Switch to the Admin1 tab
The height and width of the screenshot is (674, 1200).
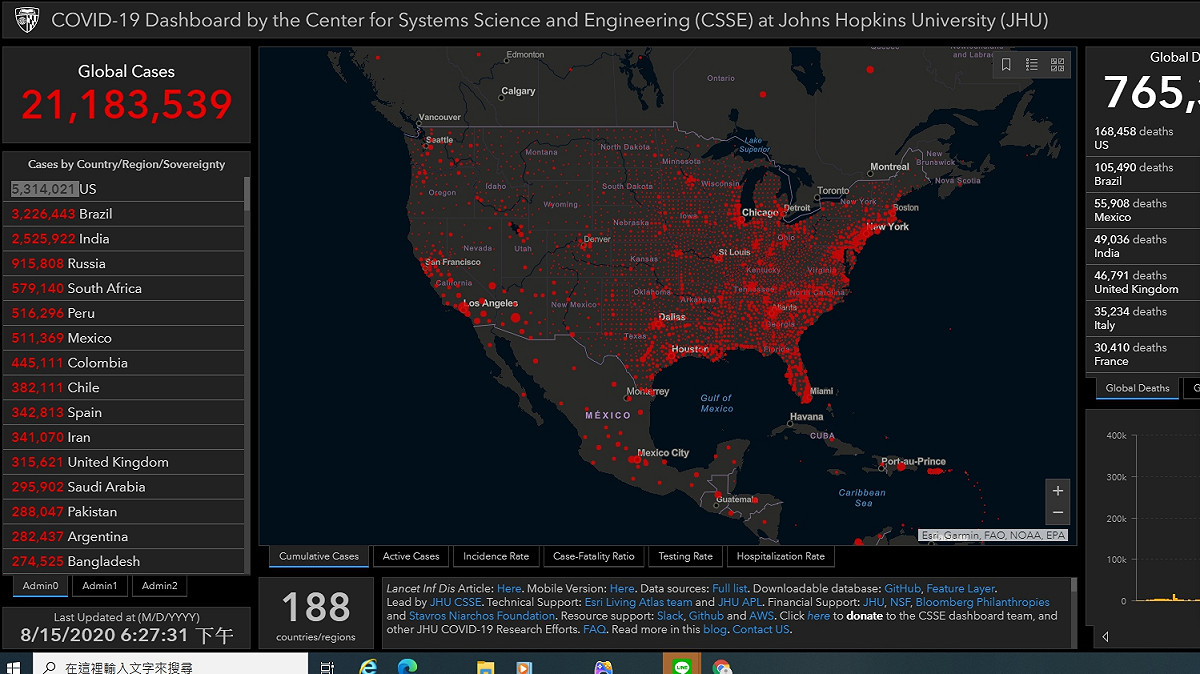click(x=100, y=586)
